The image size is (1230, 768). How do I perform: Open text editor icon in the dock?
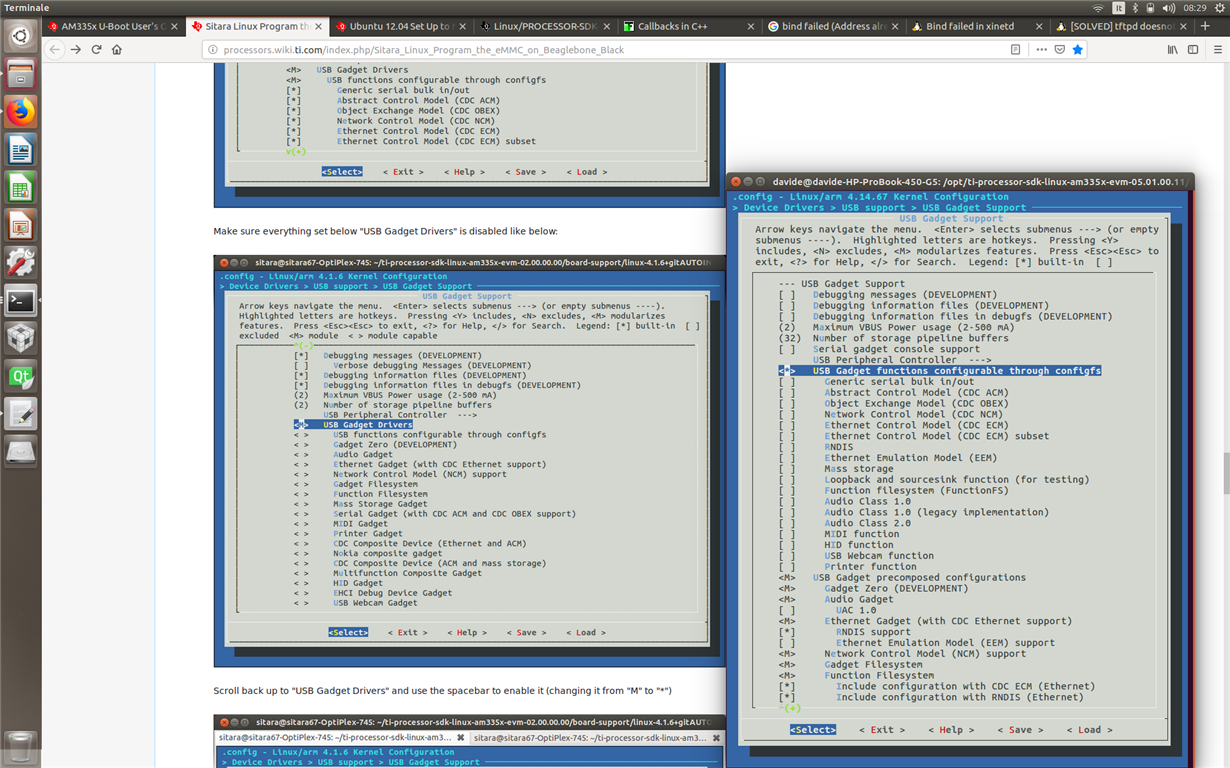click(x=21, y=413)
